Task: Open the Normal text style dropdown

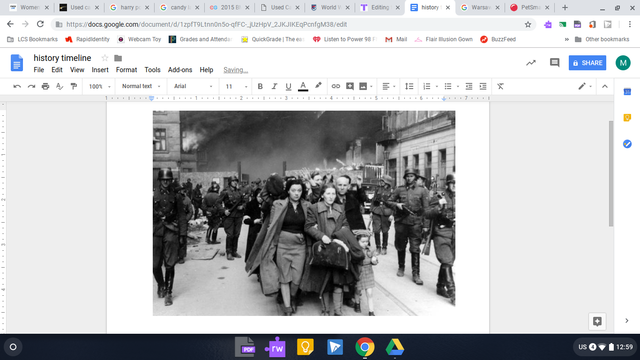Action: 141,86
